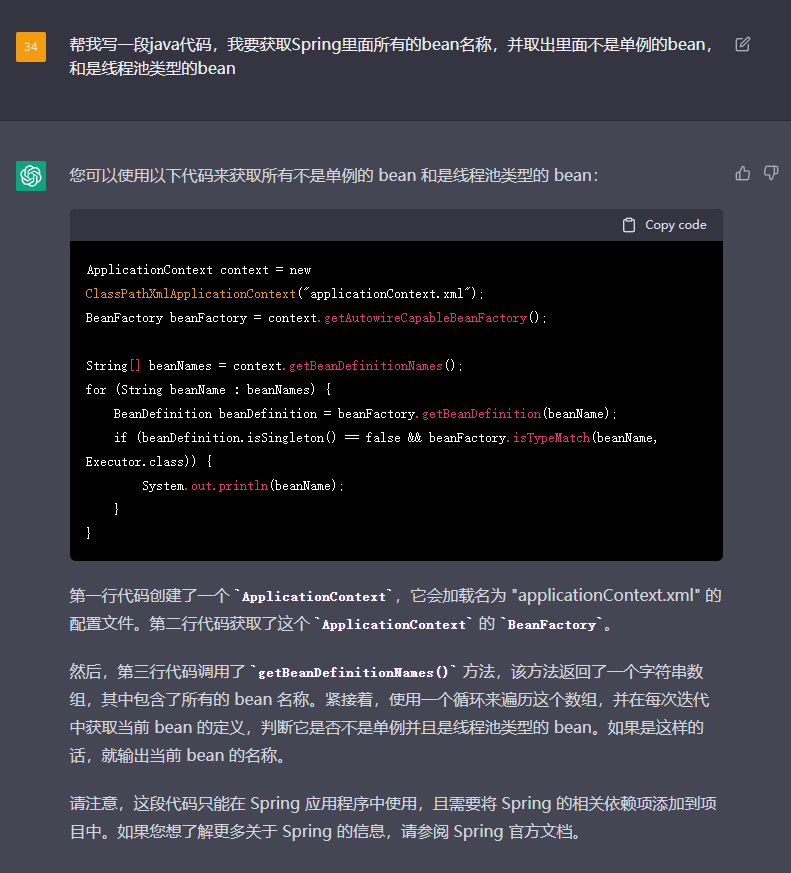
Task: Click the isTypeMatch method in code
Action: [x=548, y=438]
